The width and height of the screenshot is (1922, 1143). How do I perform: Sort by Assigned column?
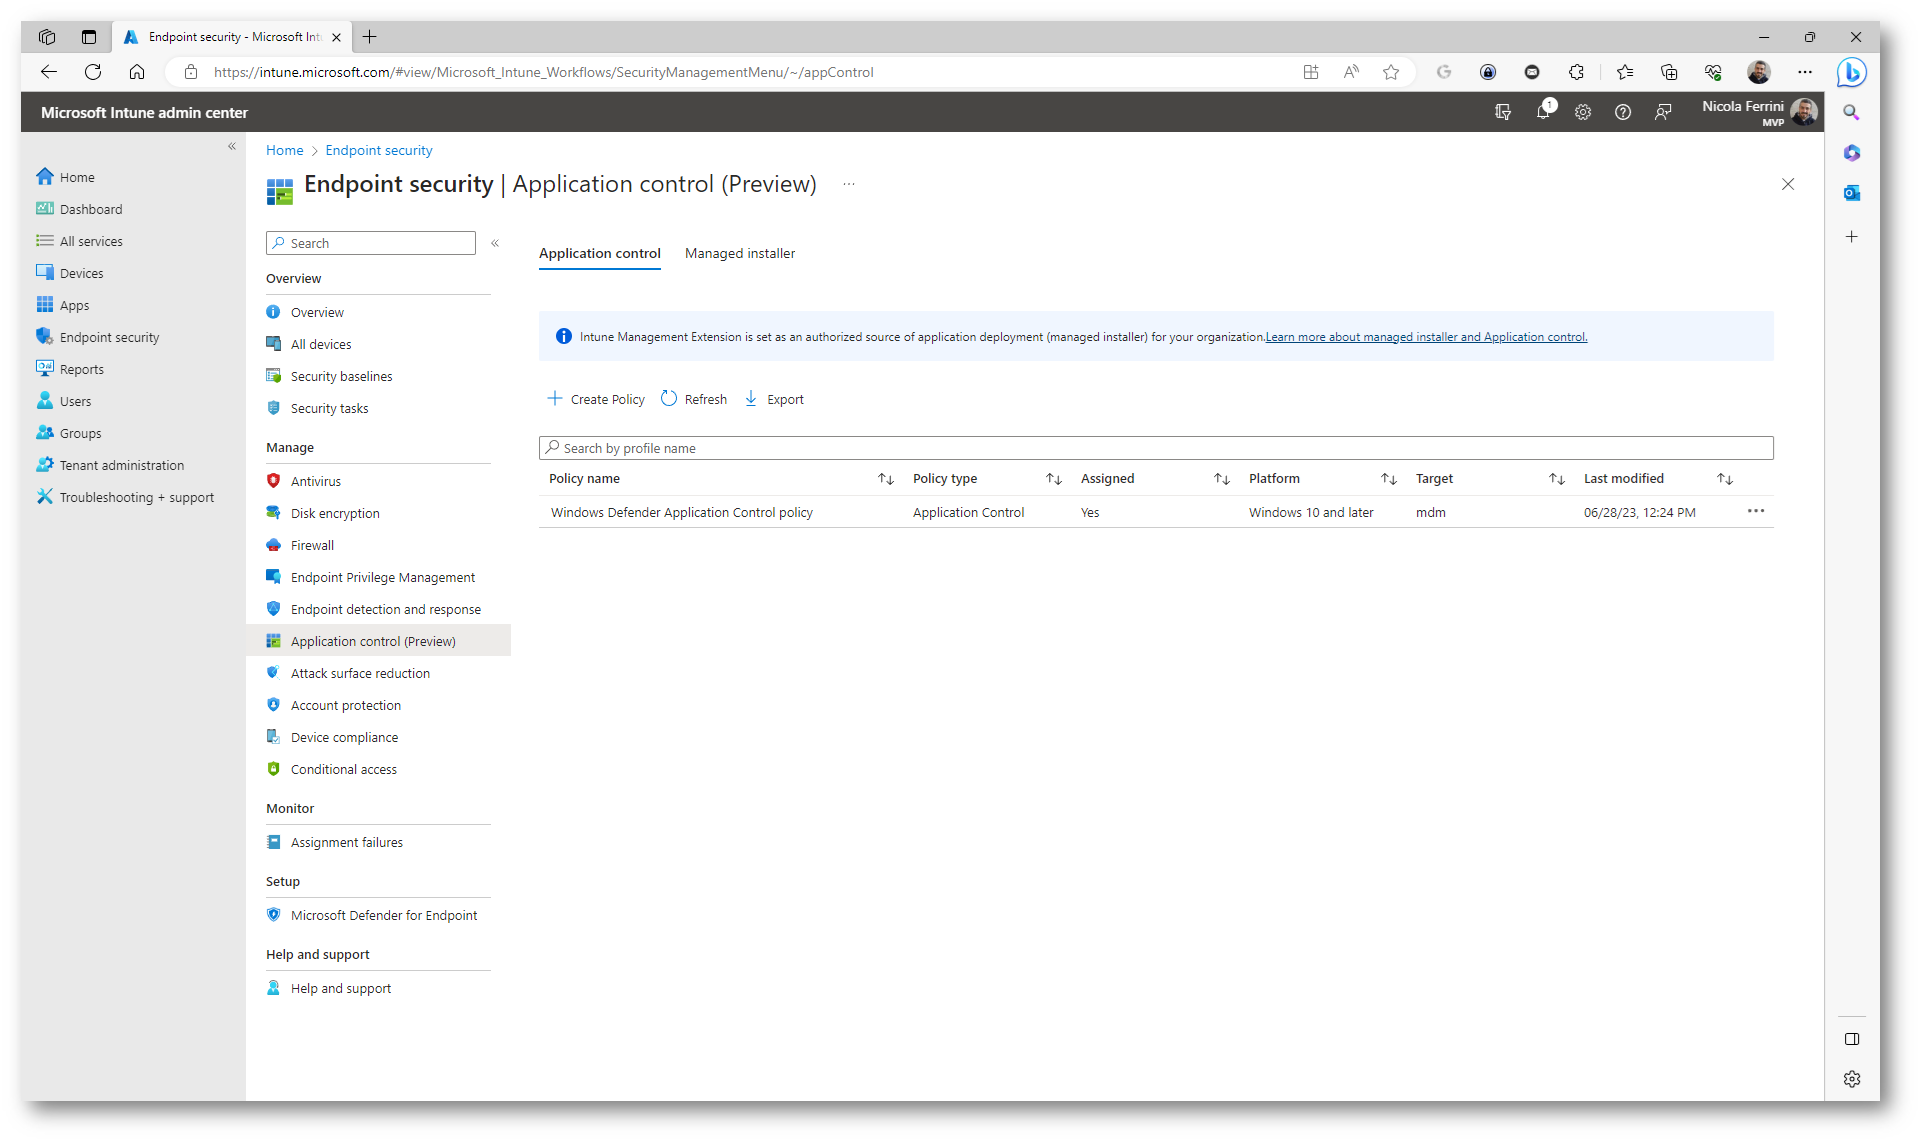[x=1222, y=479]
